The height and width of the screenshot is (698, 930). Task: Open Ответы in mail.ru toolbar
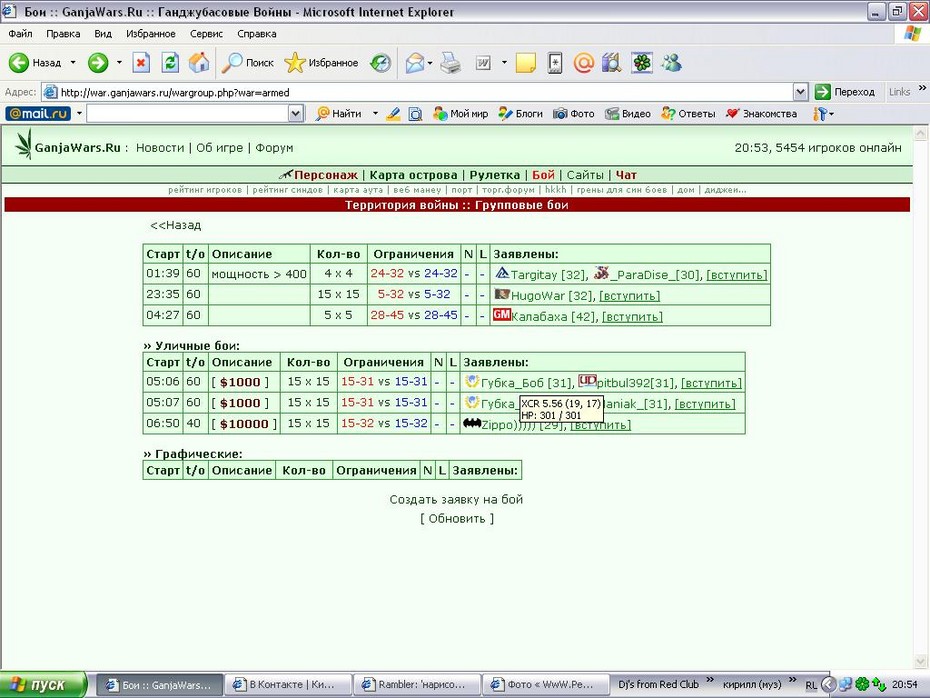689,114
